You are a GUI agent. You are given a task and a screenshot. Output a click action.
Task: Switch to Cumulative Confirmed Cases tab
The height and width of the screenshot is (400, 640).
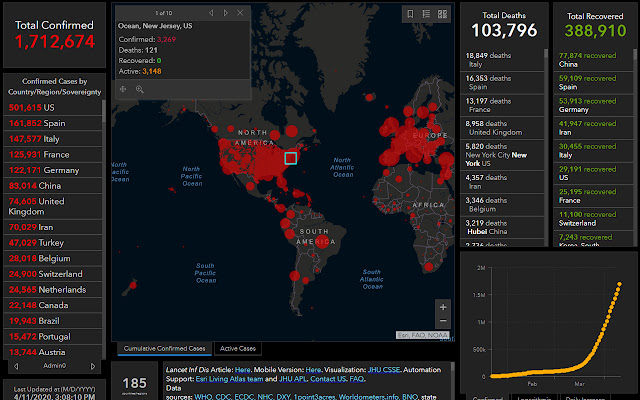coord(164,349)
